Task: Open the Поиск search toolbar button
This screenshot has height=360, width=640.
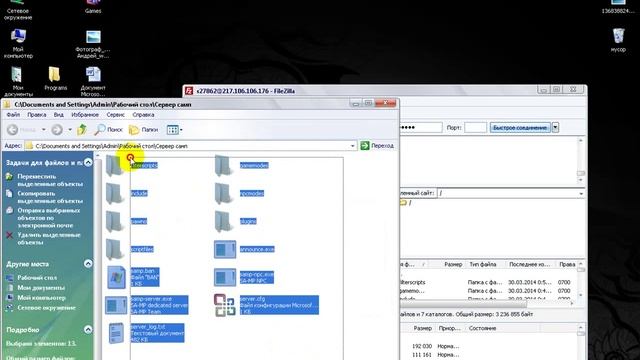Action: point(108,130)
